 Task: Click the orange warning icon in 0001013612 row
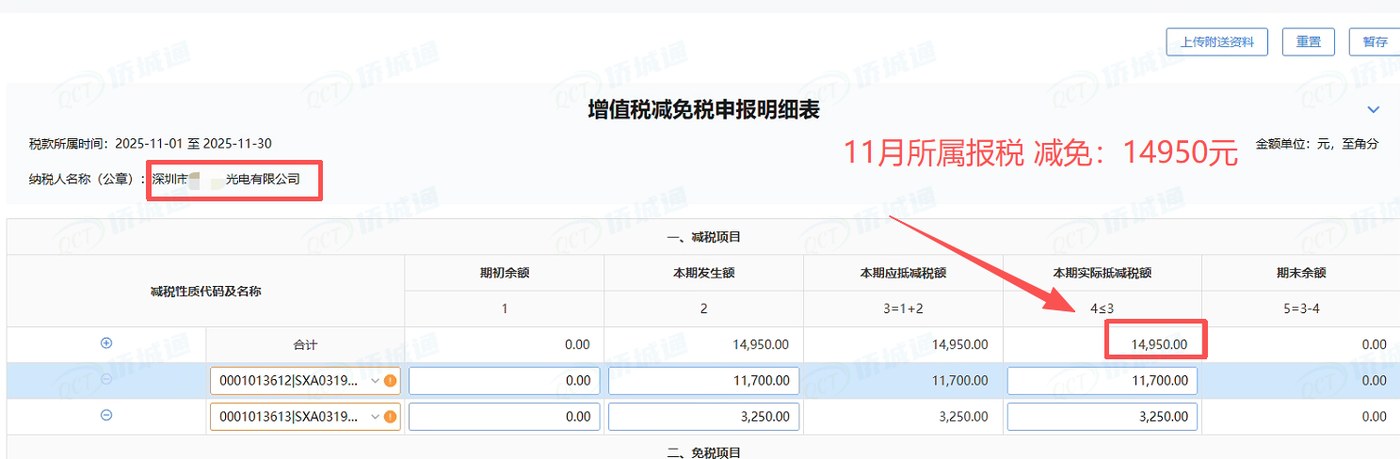point(390,381)
